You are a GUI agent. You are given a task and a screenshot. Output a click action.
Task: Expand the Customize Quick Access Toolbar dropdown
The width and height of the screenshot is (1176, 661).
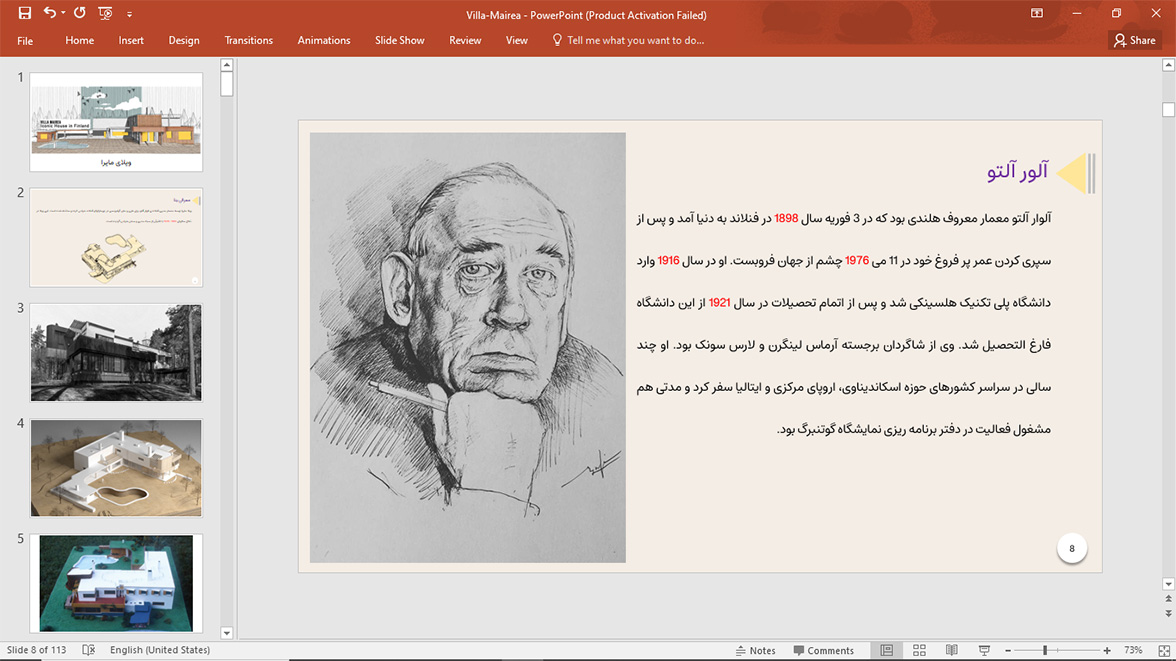coord(129,14)
